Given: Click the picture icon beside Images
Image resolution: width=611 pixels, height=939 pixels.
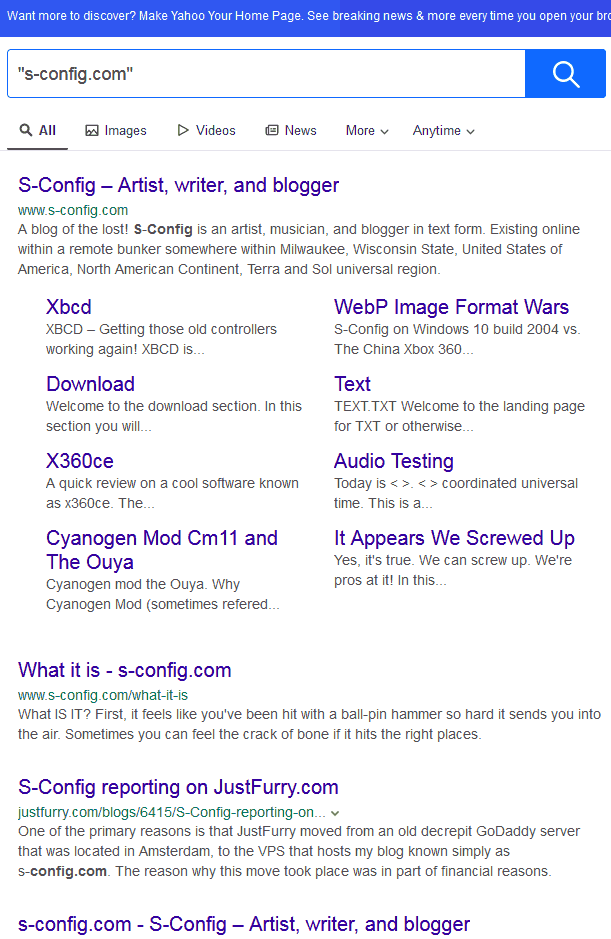Looking at the screenshot, I should pos(92,131).
